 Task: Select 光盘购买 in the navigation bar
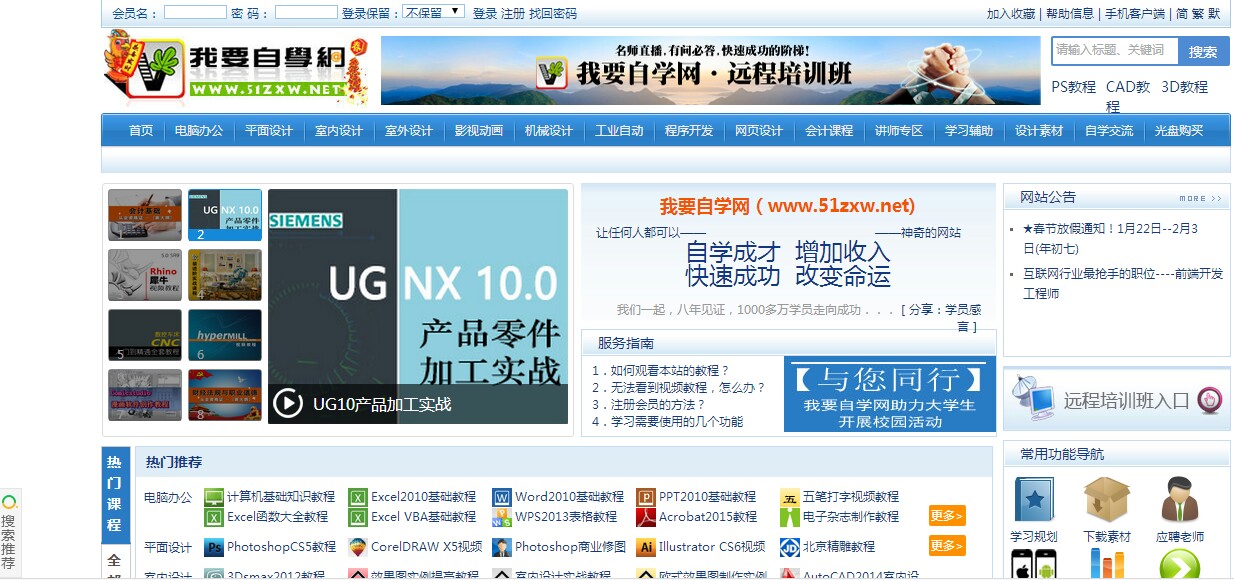[x=1179, y=131]
